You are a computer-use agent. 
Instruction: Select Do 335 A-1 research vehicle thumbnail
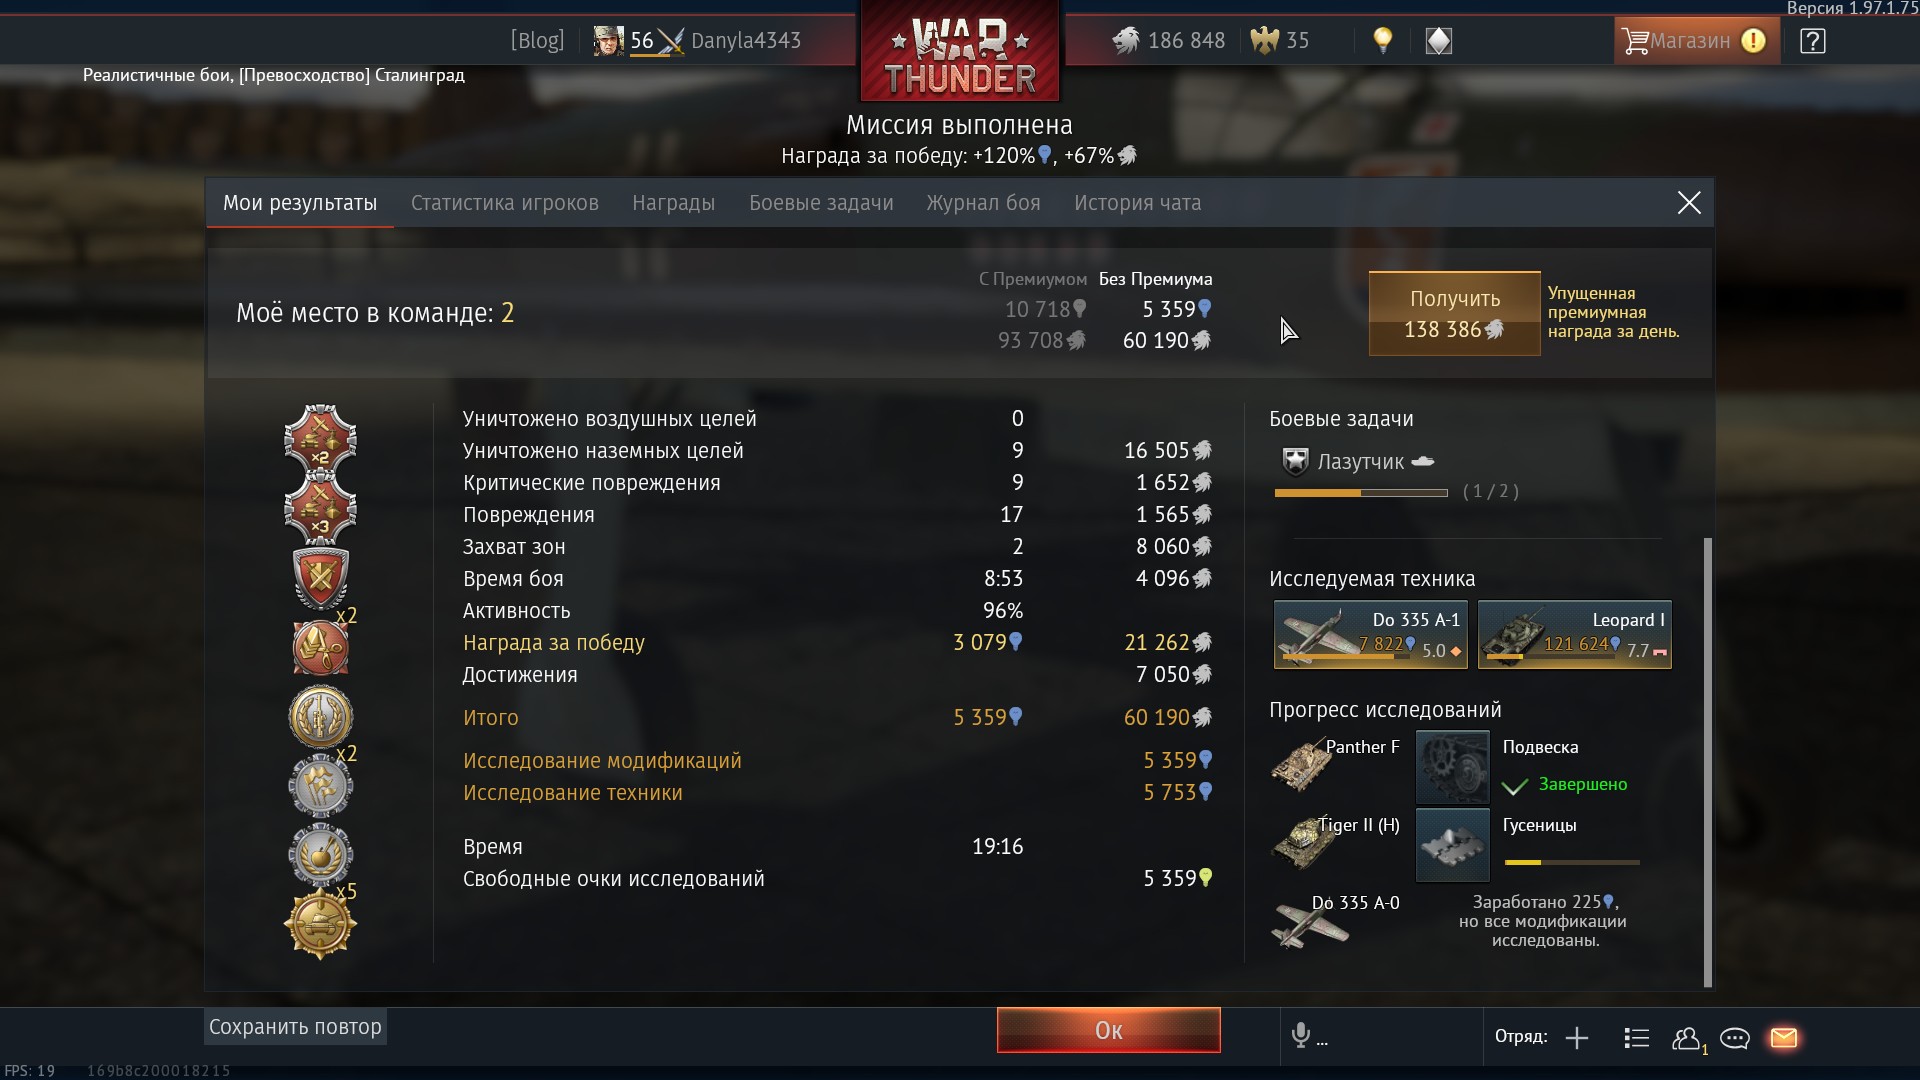coord(1371,634)
